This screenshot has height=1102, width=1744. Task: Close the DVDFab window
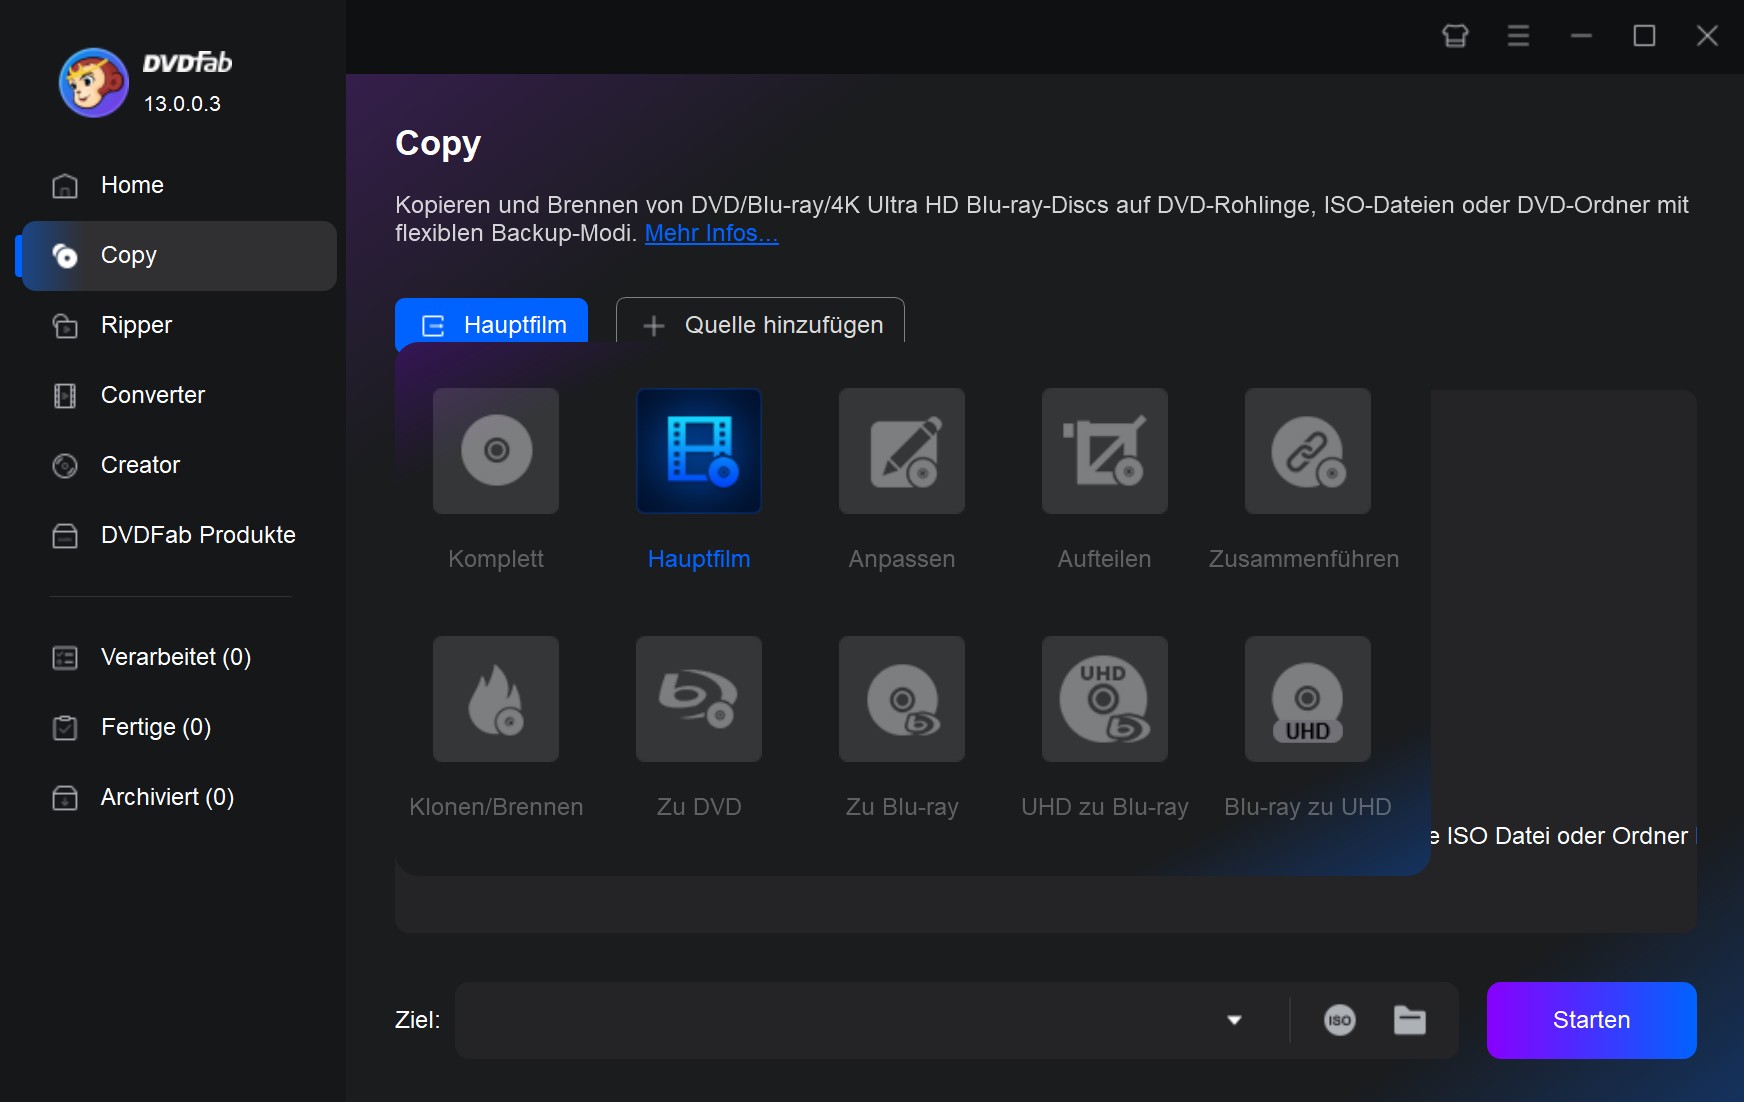(1708, 36)
